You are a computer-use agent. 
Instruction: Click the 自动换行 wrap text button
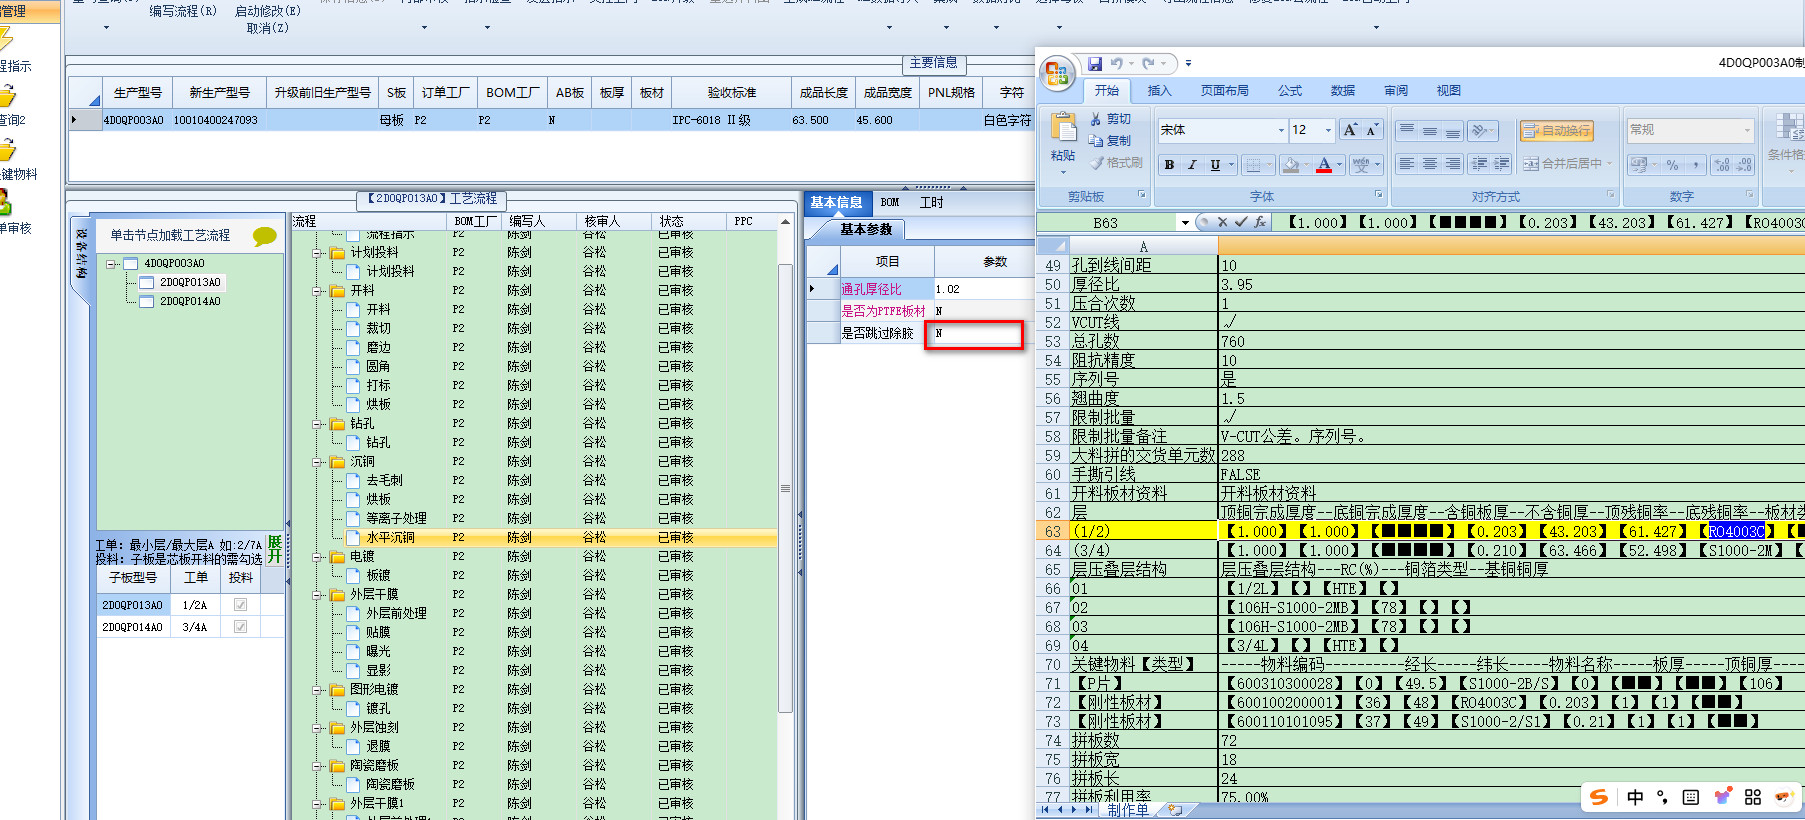coord(1556,131)
